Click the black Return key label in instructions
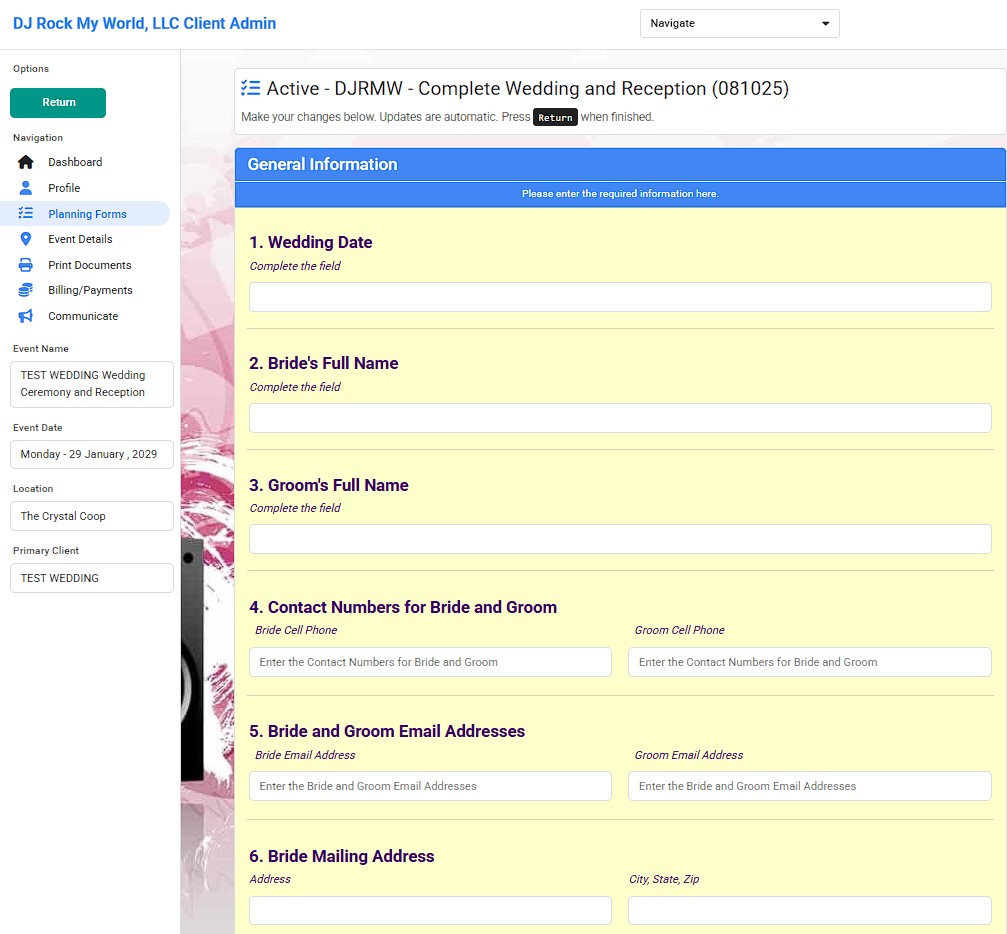 [555, 118]
